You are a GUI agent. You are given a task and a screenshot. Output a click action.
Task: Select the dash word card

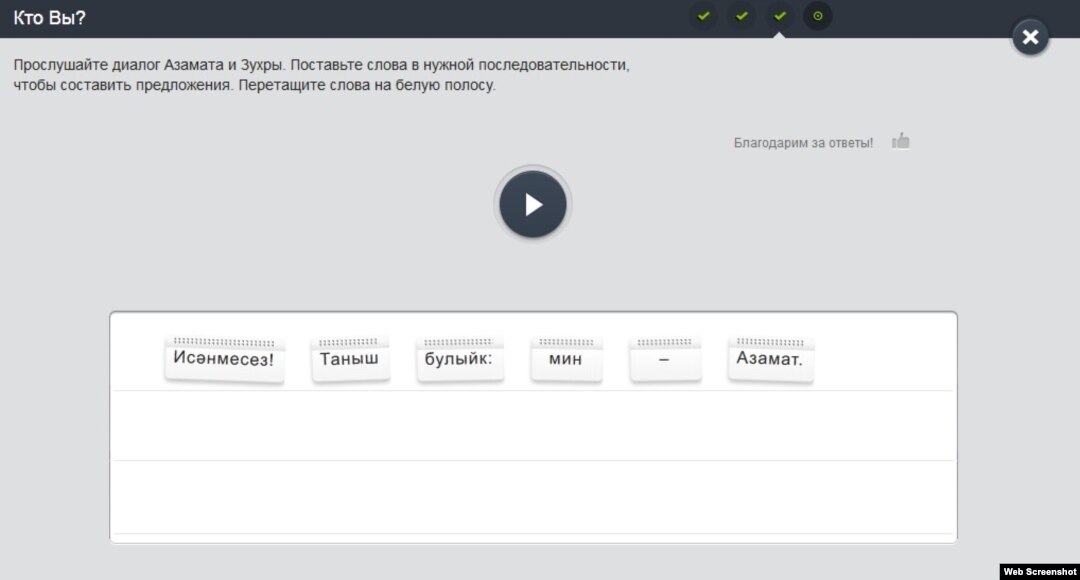click(665, 359)
